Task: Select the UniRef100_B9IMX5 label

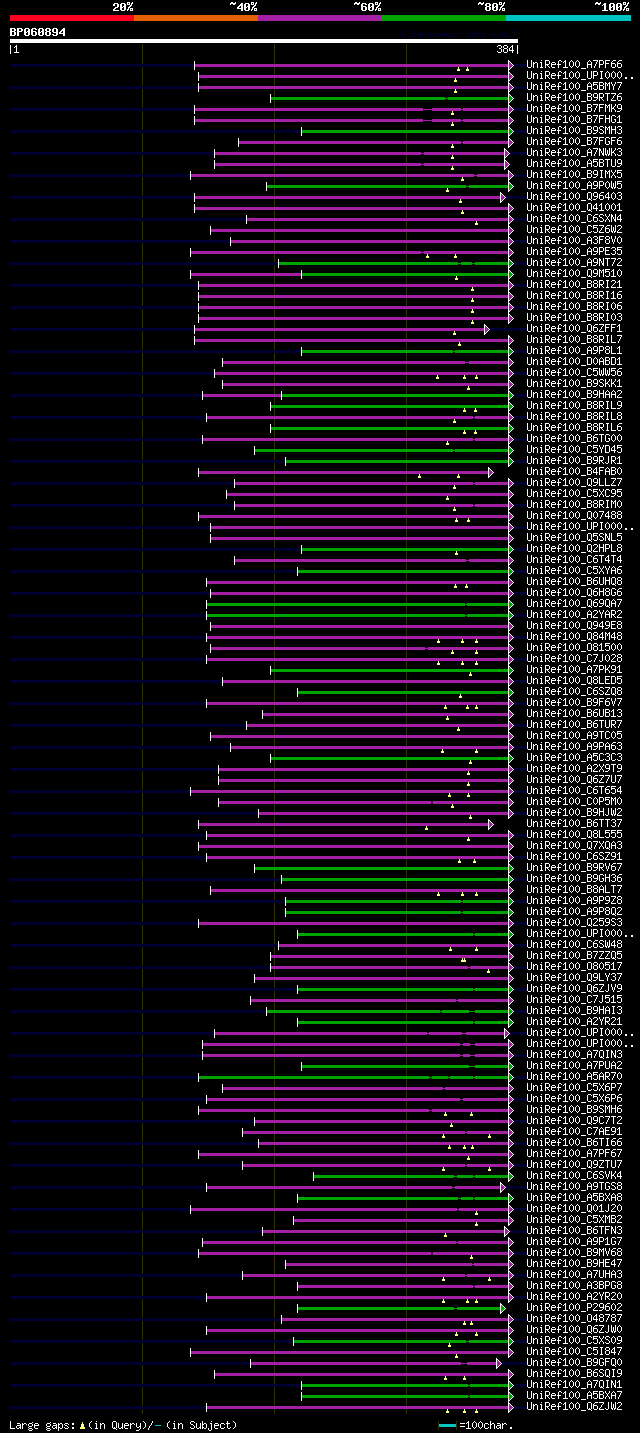Action: click(x=574, y=175)
